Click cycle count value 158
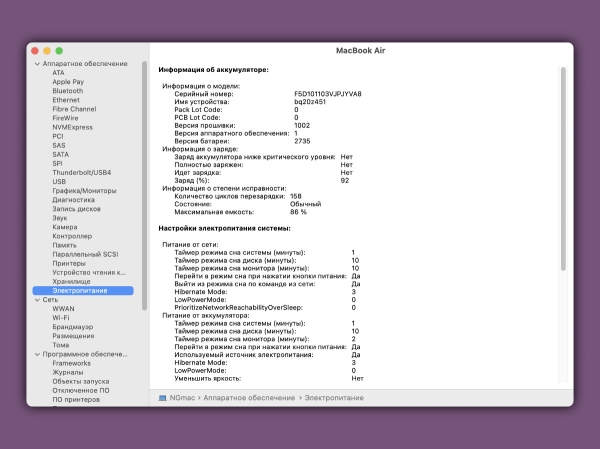600x449 pixels. point(296,196)
